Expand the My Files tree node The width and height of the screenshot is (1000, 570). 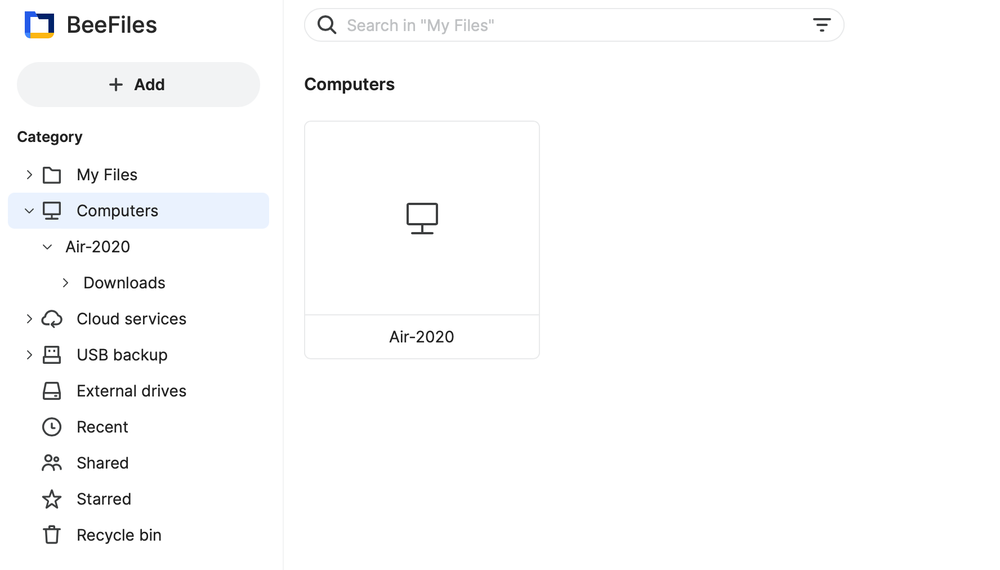[29, 175]
